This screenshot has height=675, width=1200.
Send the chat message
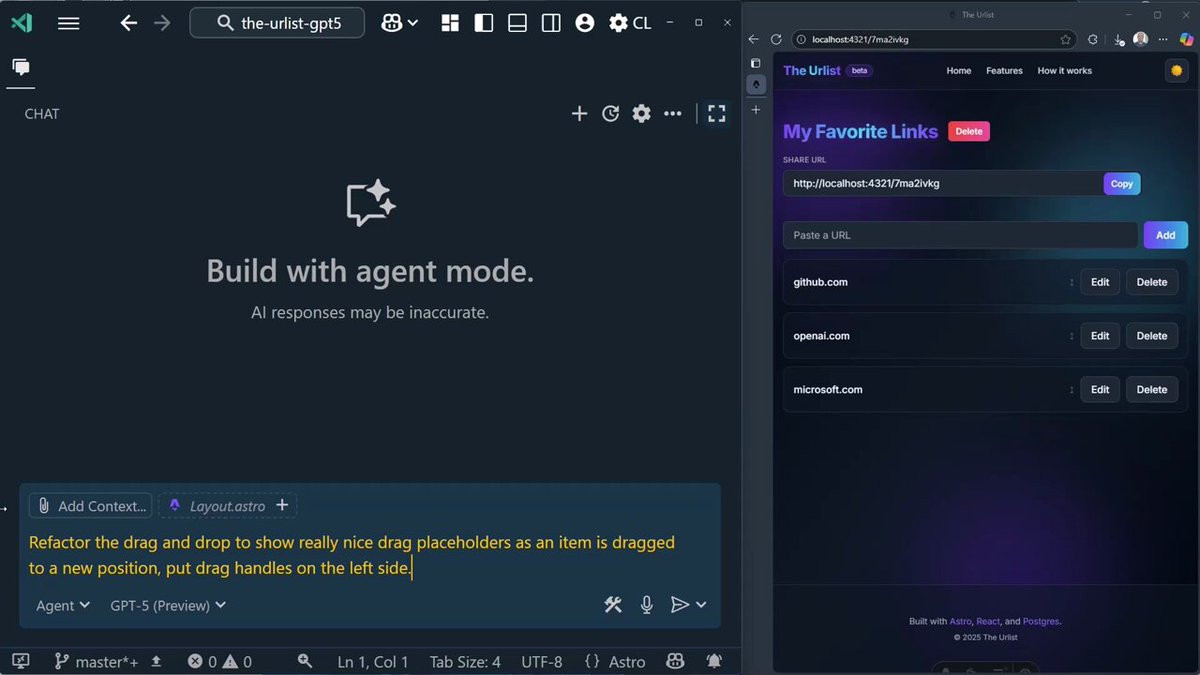click(x=679, y=604)
